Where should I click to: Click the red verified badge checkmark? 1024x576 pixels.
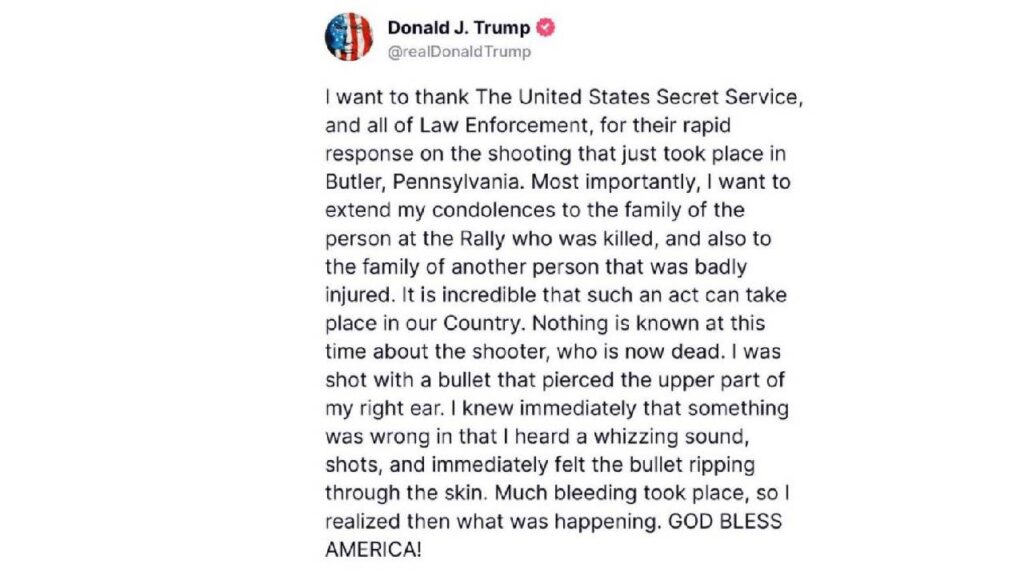click(546, 27)
